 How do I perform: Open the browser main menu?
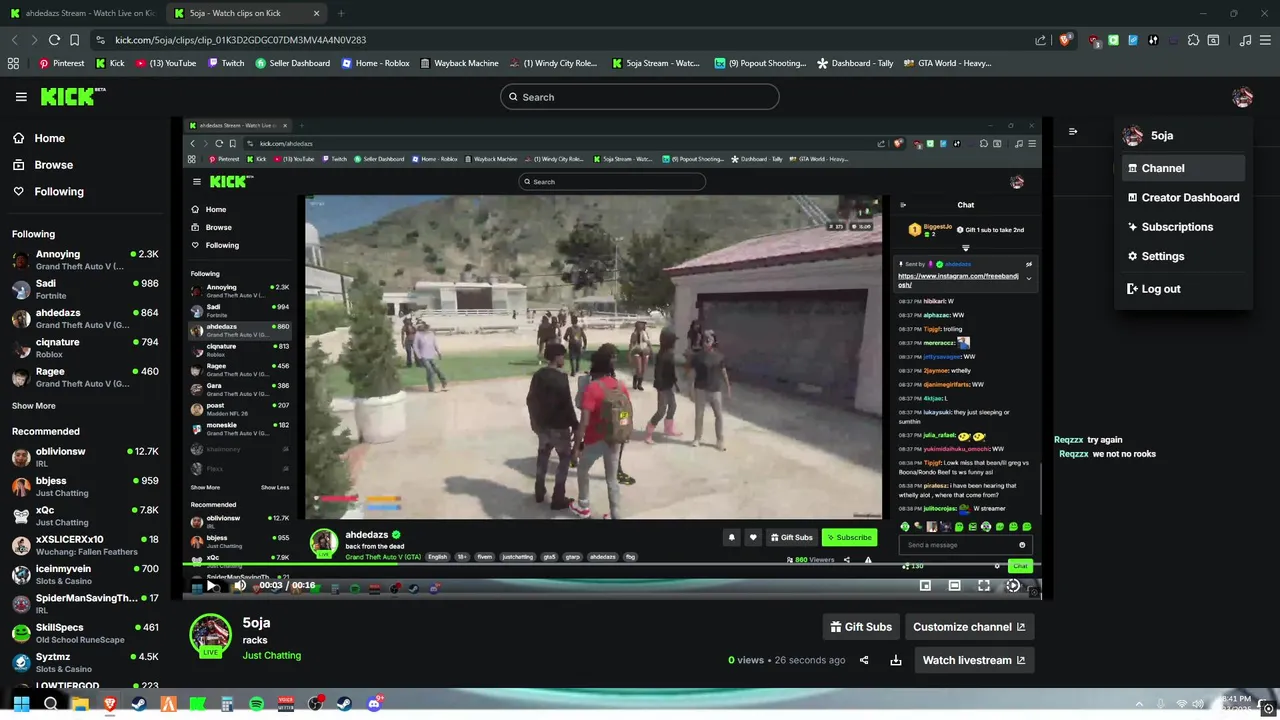[1265, 40]
